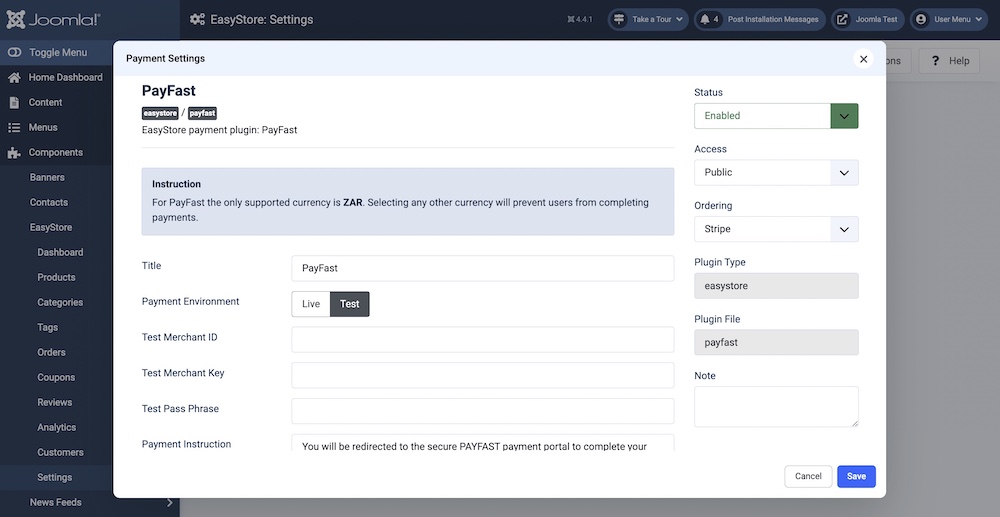The width and height of the screenshot is (1000, 517).
Task: Open Post Installation Messages bell icon
Action: point(705,19)
